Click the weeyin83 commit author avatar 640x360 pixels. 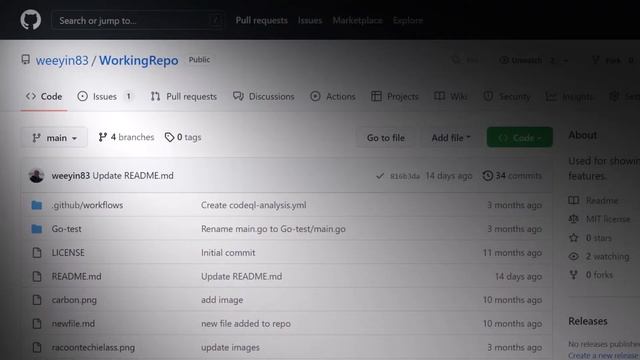click(x=36, y=176)
